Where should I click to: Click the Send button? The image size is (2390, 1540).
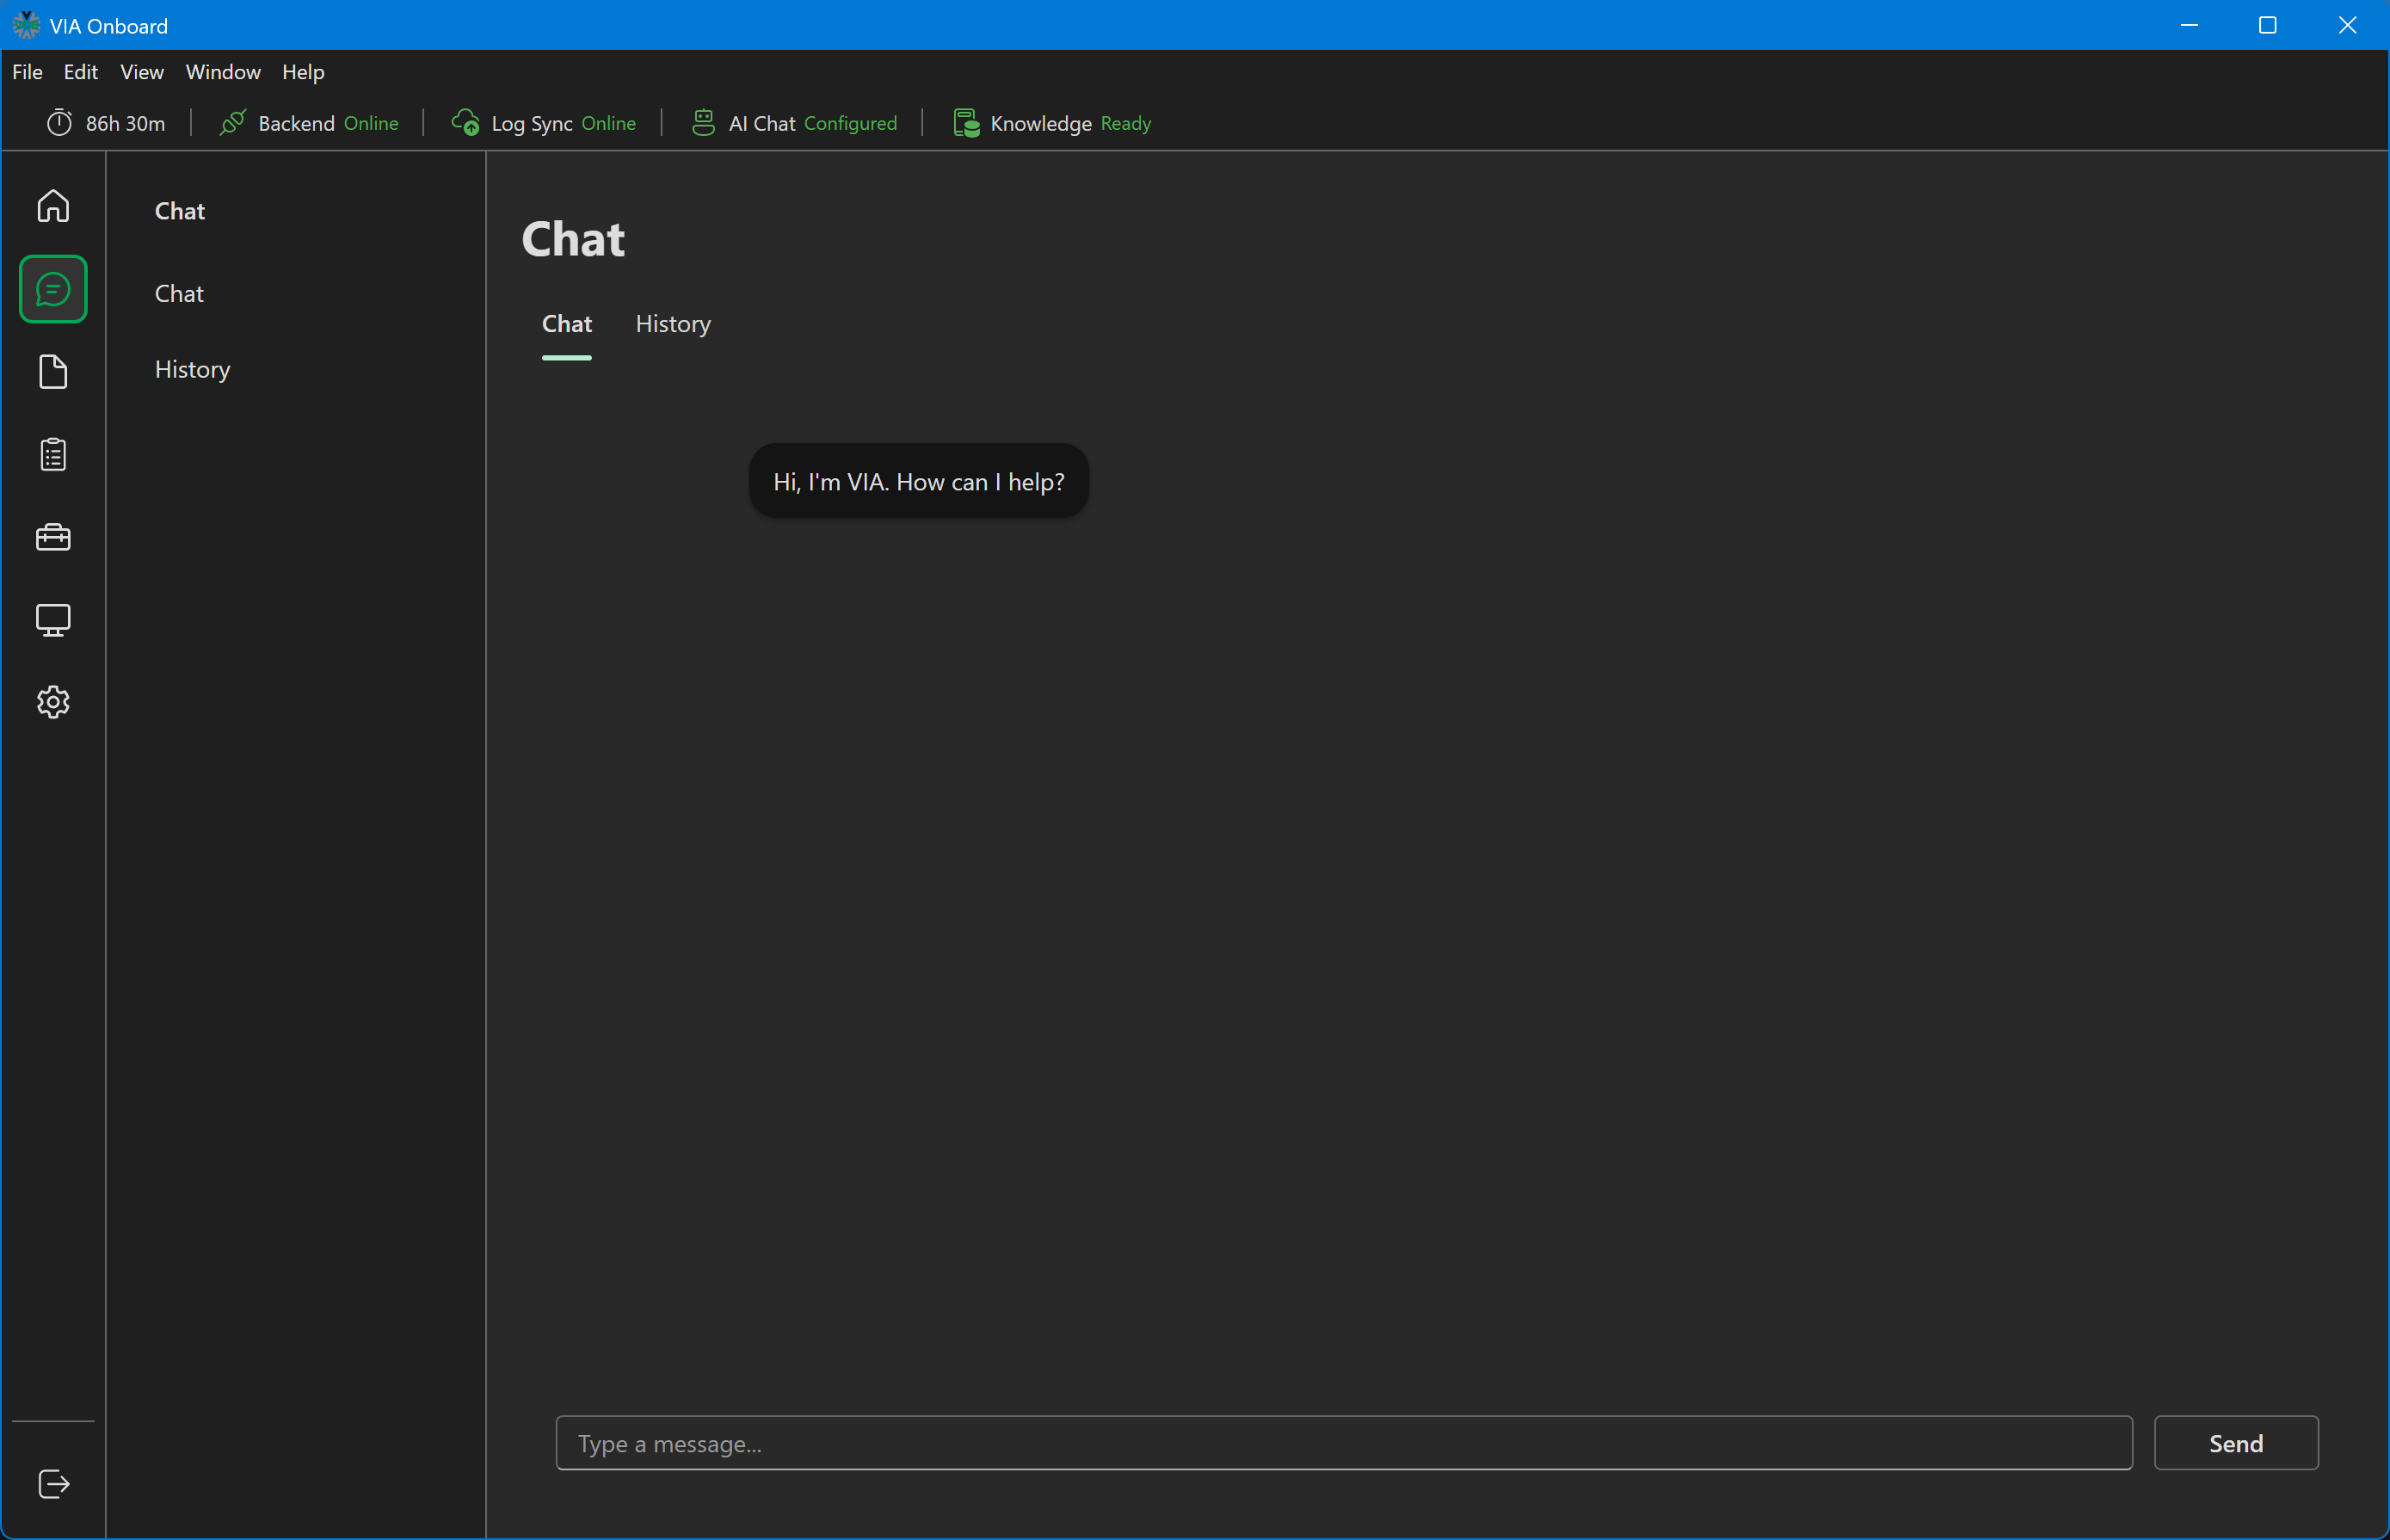click(2236, 1443)
